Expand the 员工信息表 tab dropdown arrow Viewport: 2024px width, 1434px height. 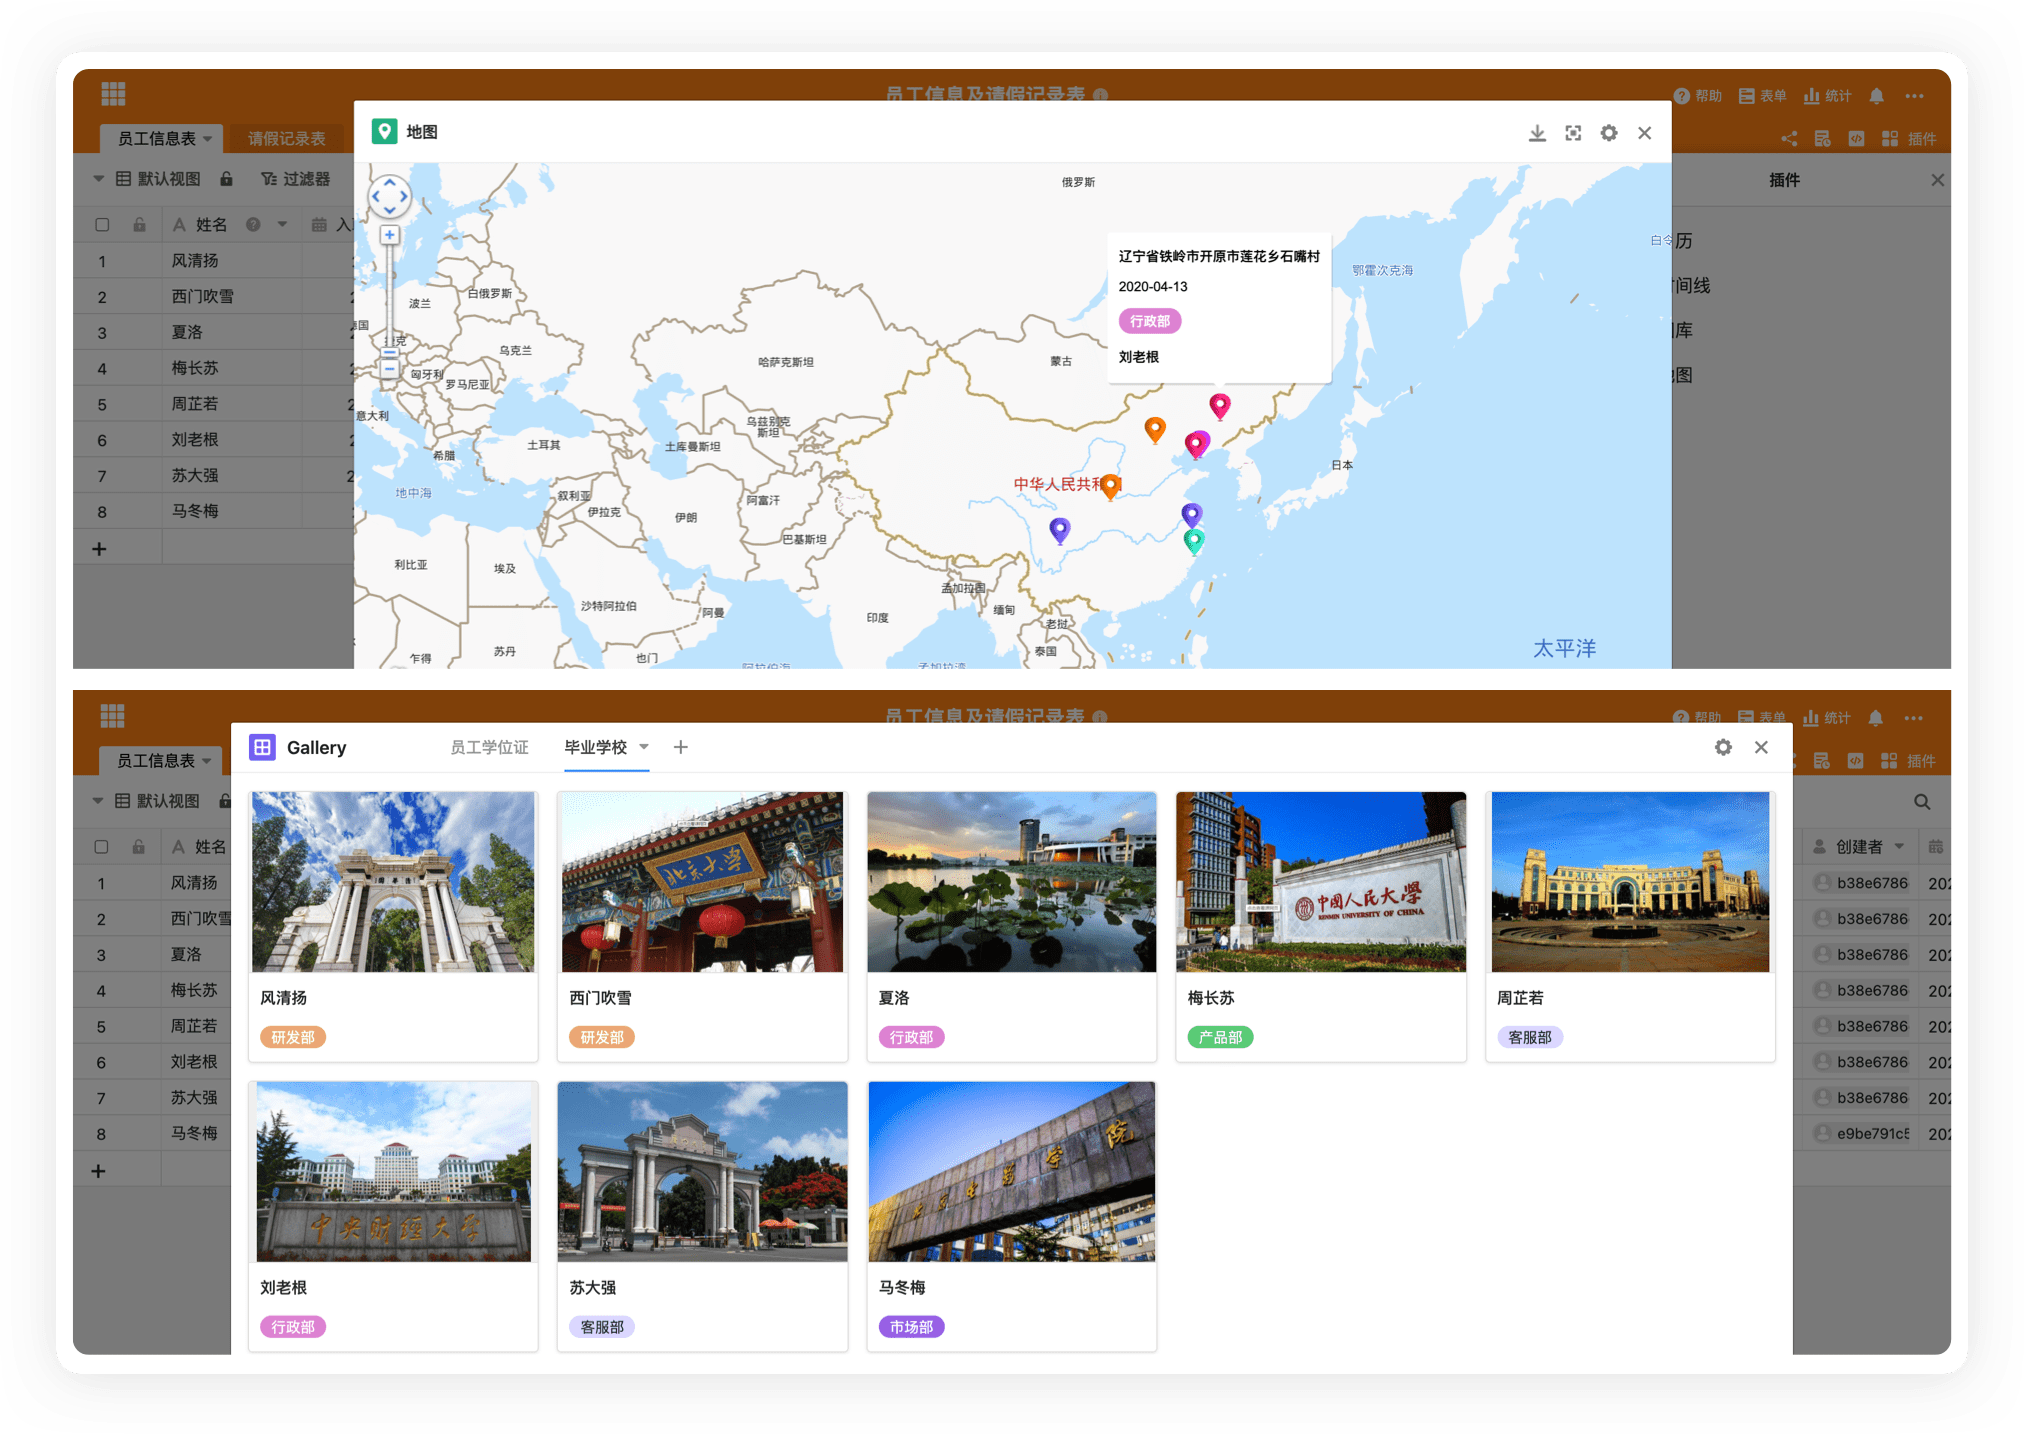[208, 139]
